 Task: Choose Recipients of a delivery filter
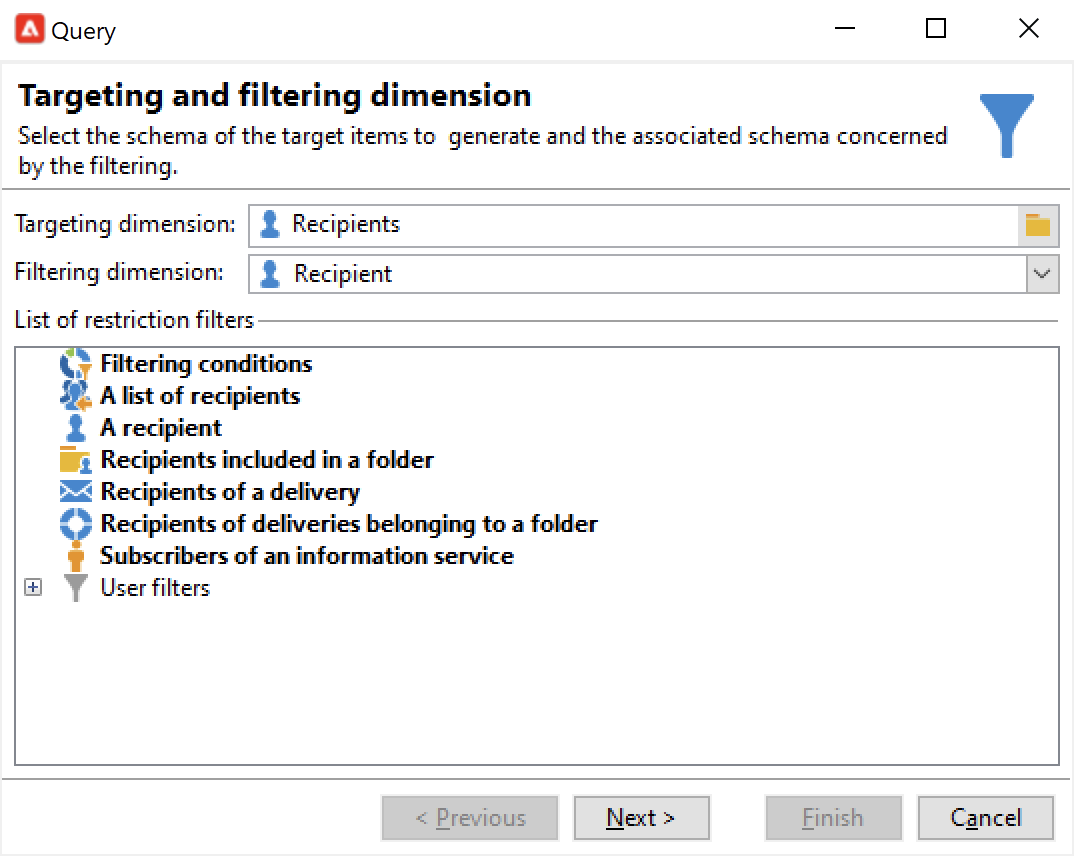[230, 492]
